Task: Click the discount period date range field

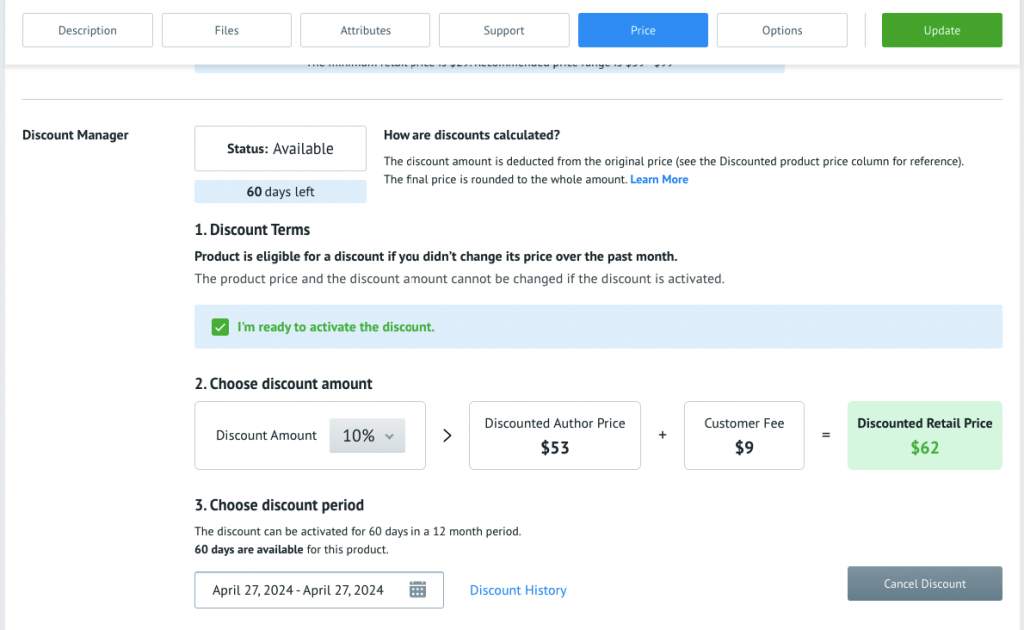Action: pos(298,590)
